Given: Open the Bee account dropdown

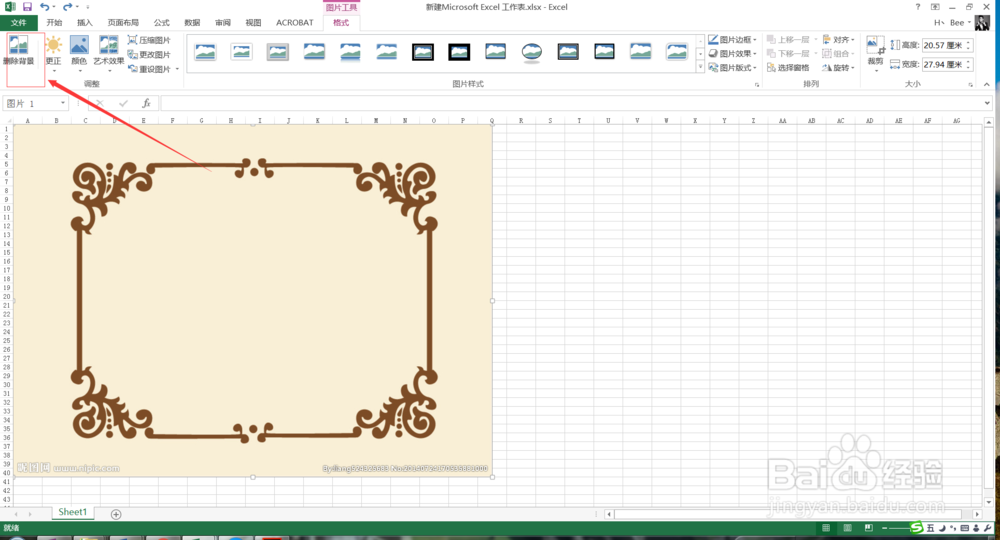Looking at the screenshot, I should point(960,22).
